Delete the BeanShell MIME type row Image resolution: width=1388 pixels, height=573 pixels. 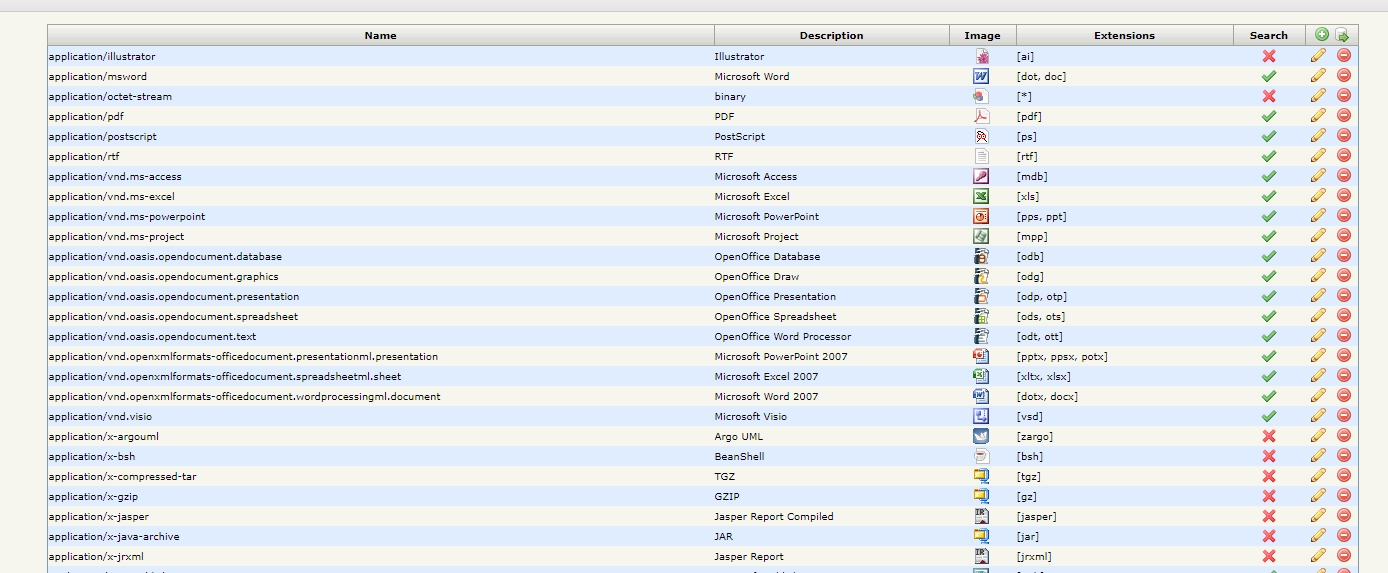click(x=1344, y=456)
